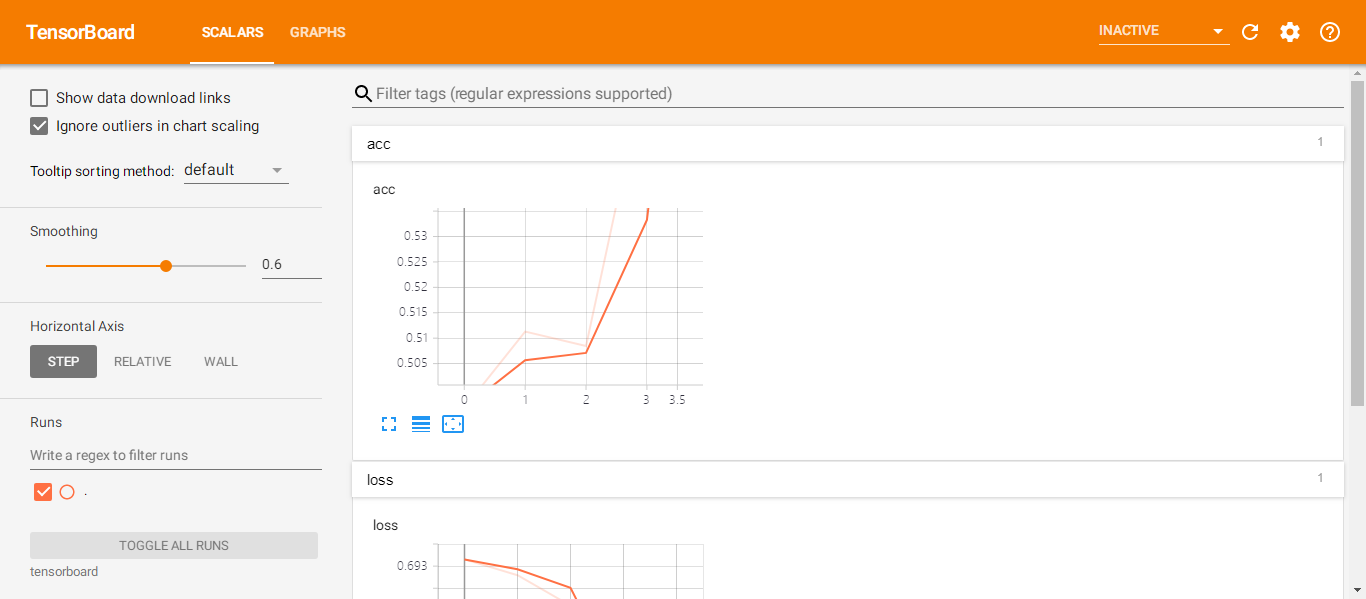Click the loss line chart plot
Viewport: 1366px width, 599px height.
[570, 571]
